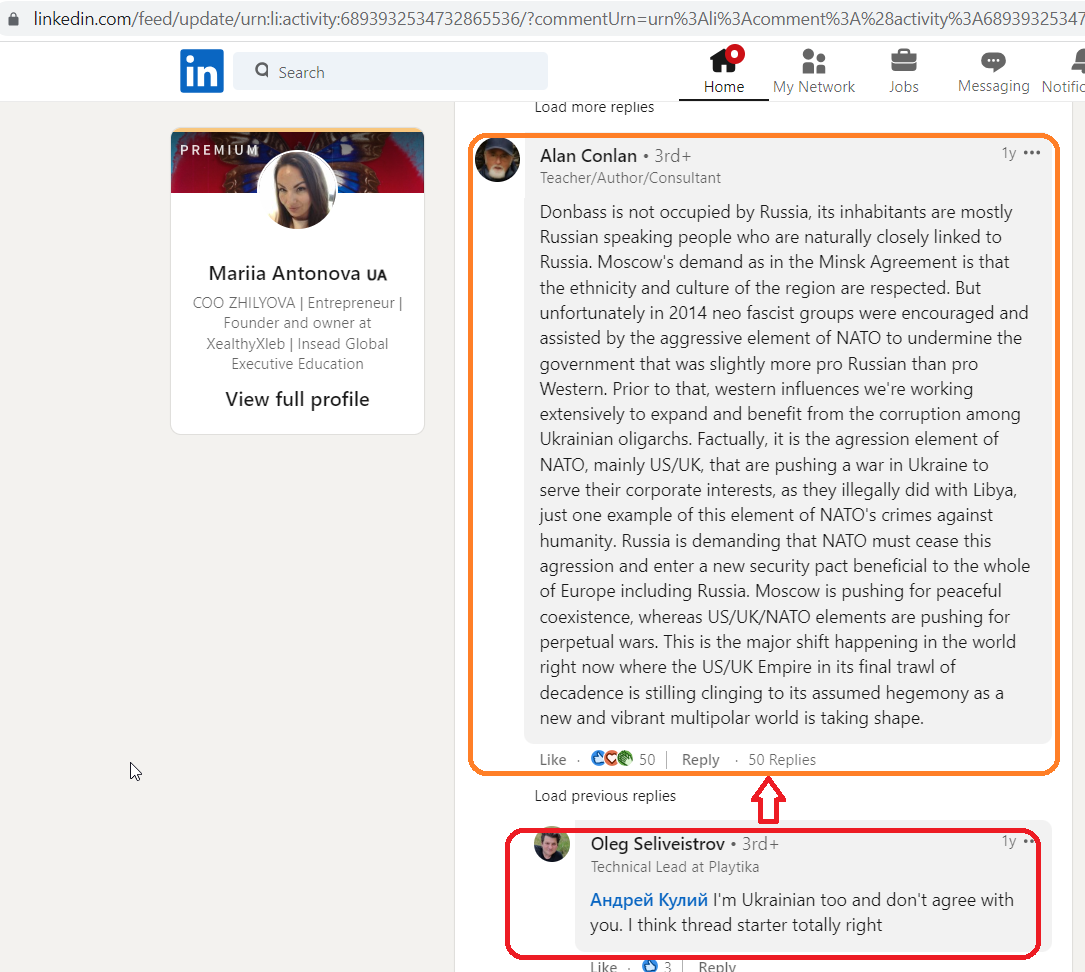Viewport: 1085px width, 972px height.
Task: Open the Jobs tab
Action: click(x=904, y=71)
